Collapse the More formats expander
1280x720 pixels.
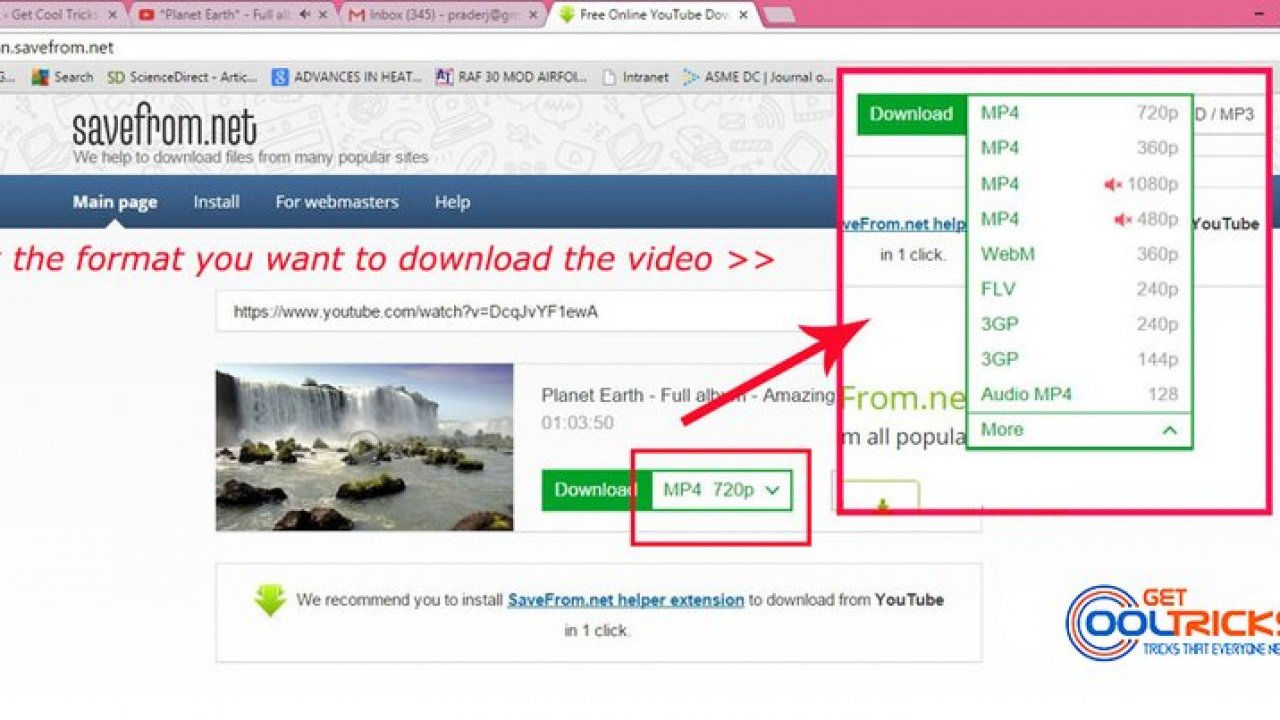click(x=1079, y=430)
